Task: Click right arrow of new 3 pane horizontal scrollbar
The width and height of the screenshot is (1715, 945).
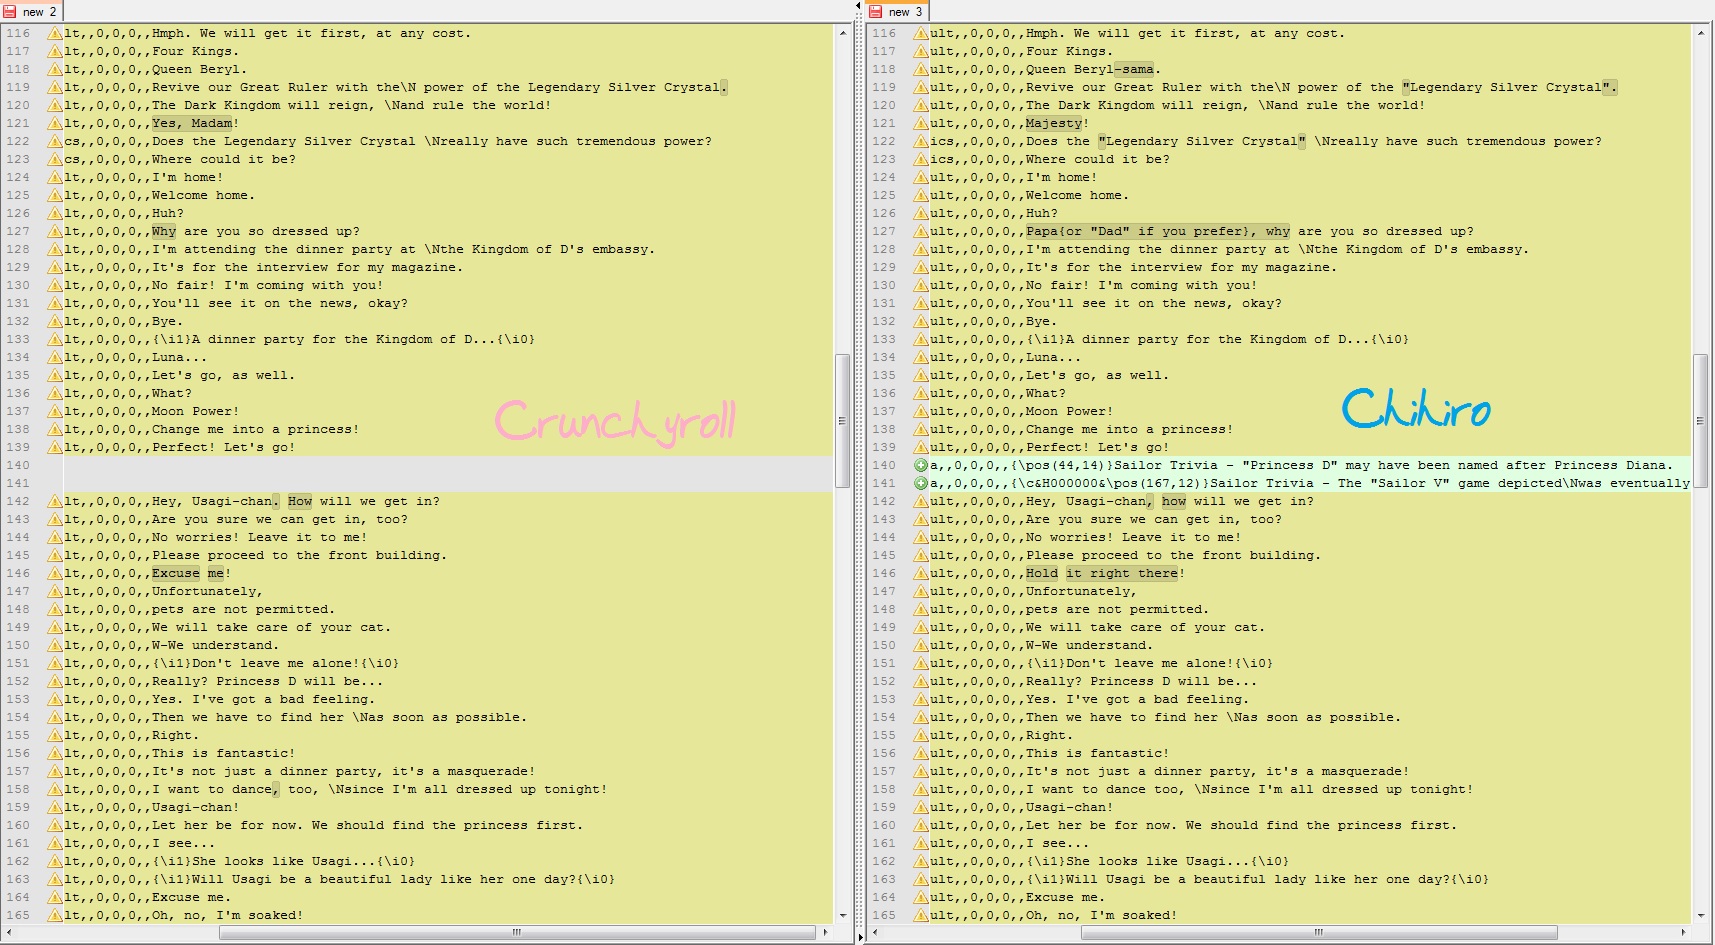Action: 1683,932
